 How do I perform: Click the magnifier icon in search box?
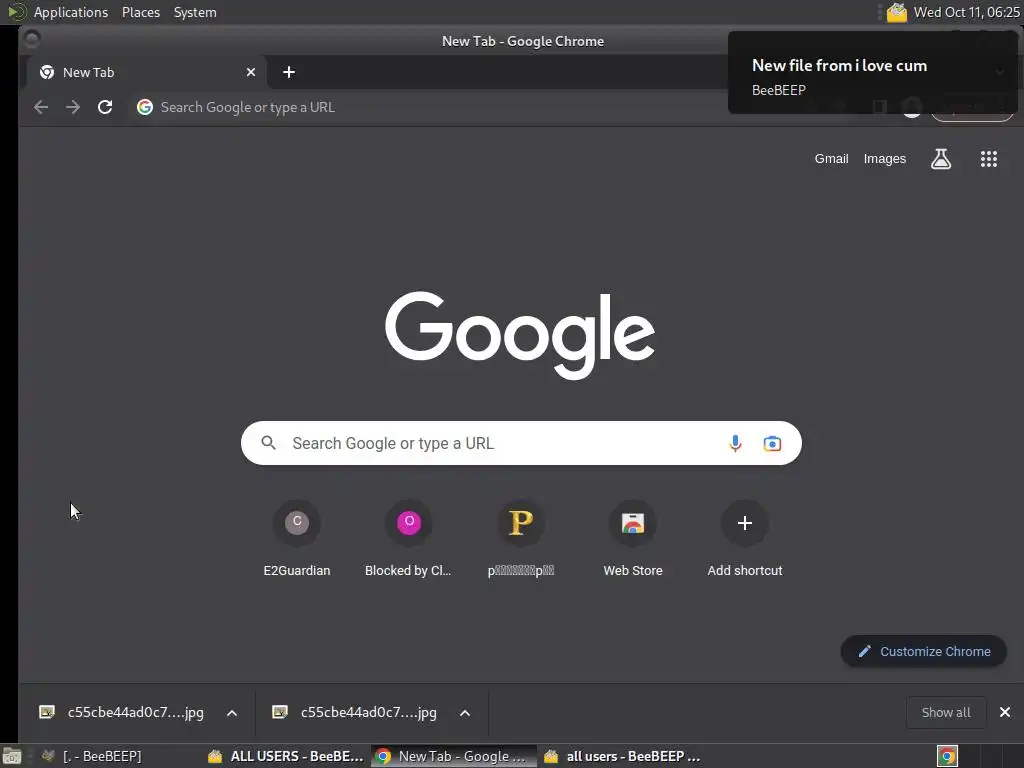pos(268,443)
